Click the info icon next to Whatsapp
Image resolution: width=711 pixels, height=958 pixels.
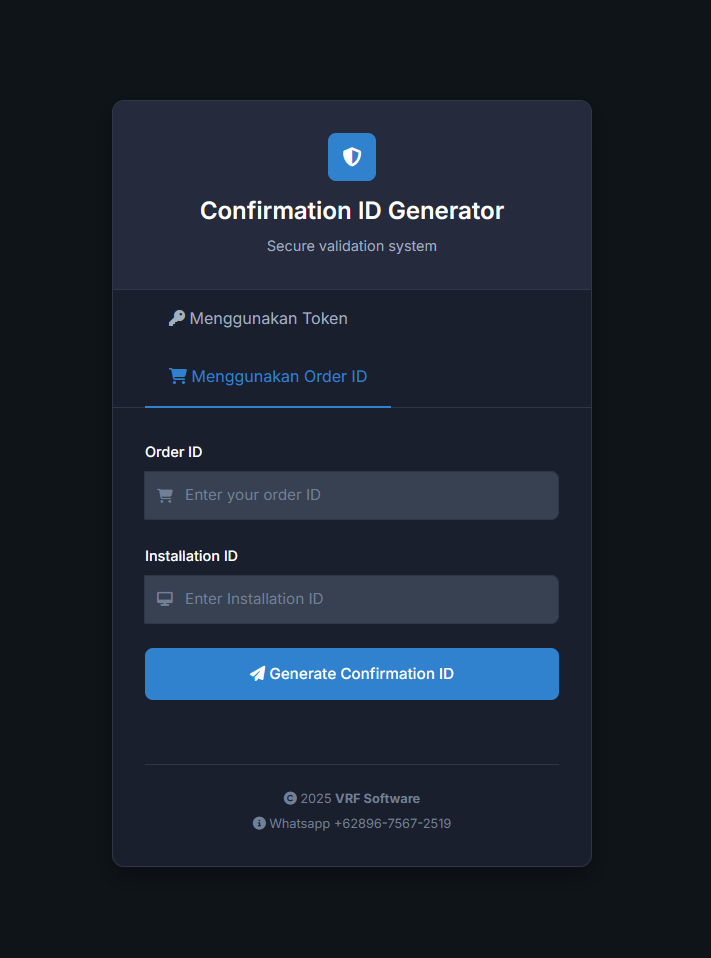click(259, 824)
